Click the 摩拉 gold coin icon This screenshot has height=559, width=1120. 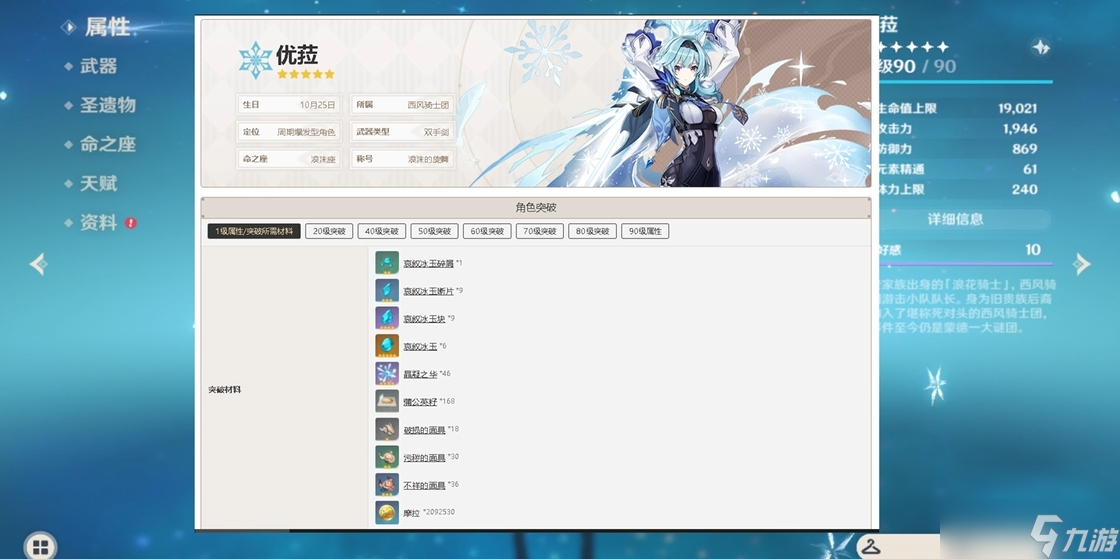pyautogui.click(x=387, y=512)
